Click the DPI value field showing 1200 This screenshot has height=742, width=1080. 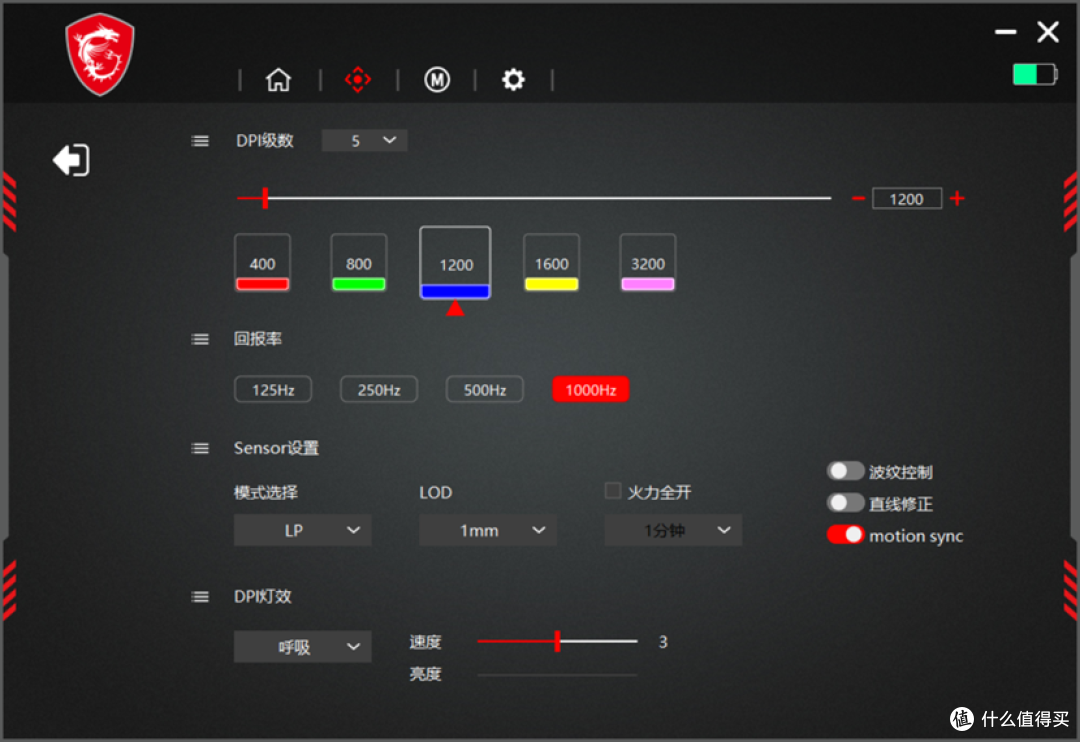click(906, 199)
